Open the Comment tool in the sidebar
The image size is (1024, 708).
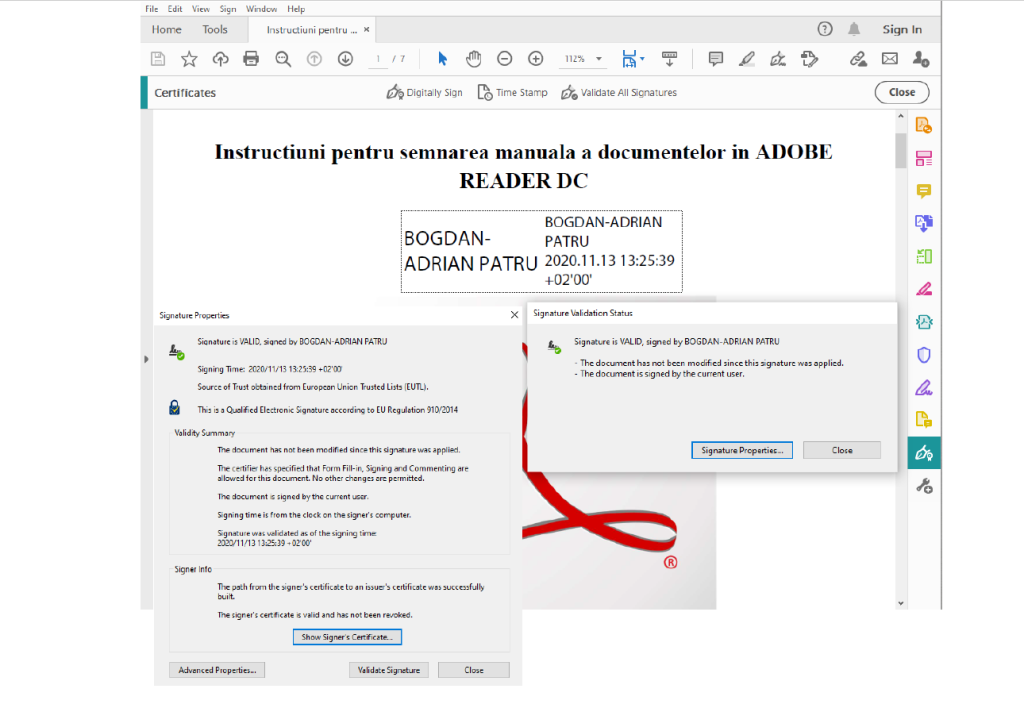923,191
